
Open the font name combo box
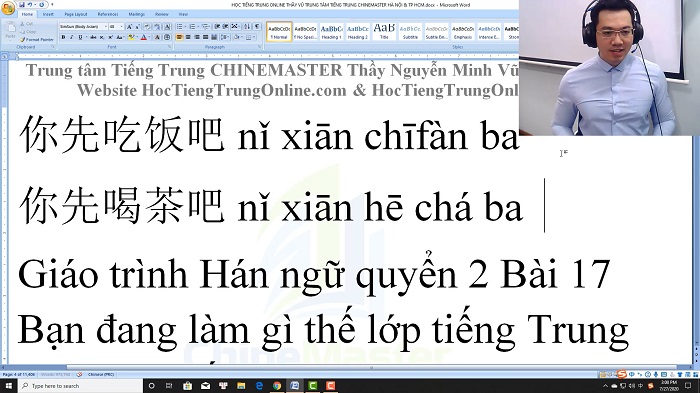click(x=83, y=27)
